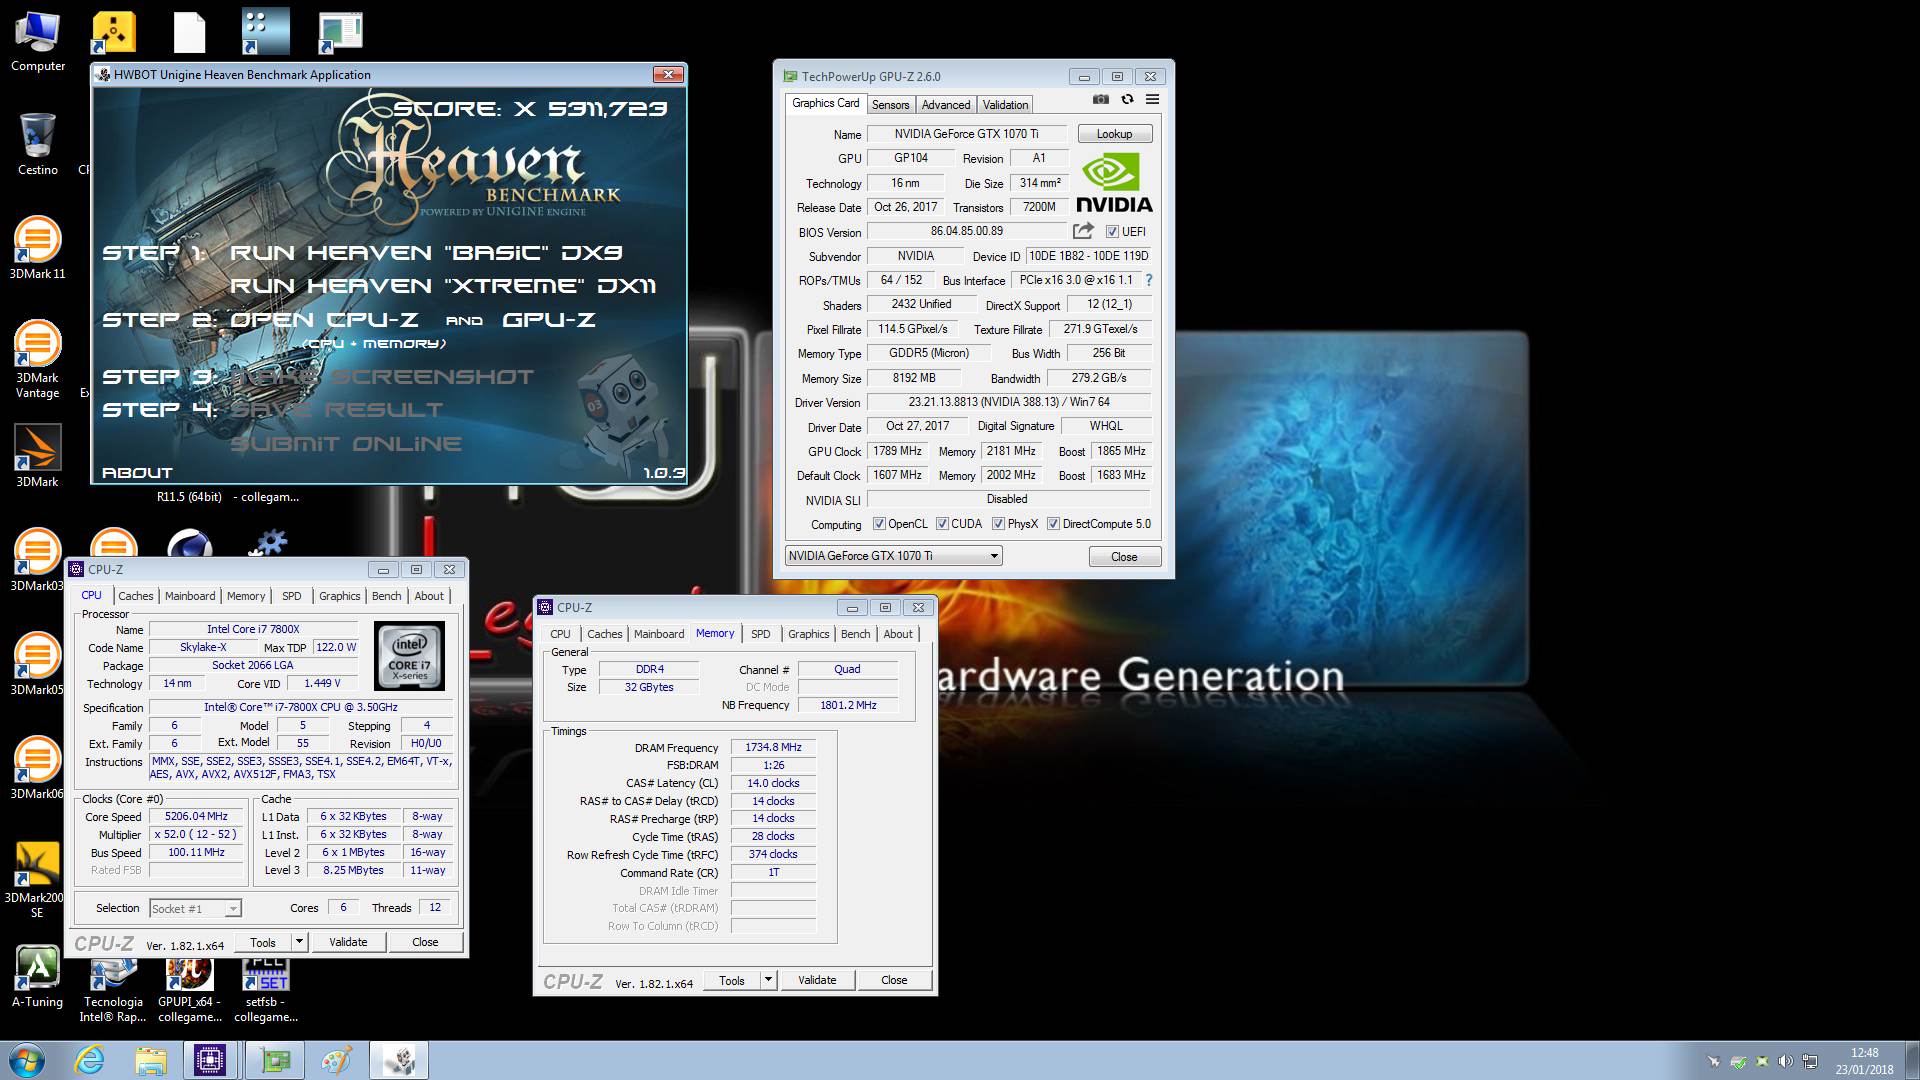Image resolution: width=1920 pixels, height=1080 pixels.
Task: Open Paint from the taskbar
Action: 336,1060
